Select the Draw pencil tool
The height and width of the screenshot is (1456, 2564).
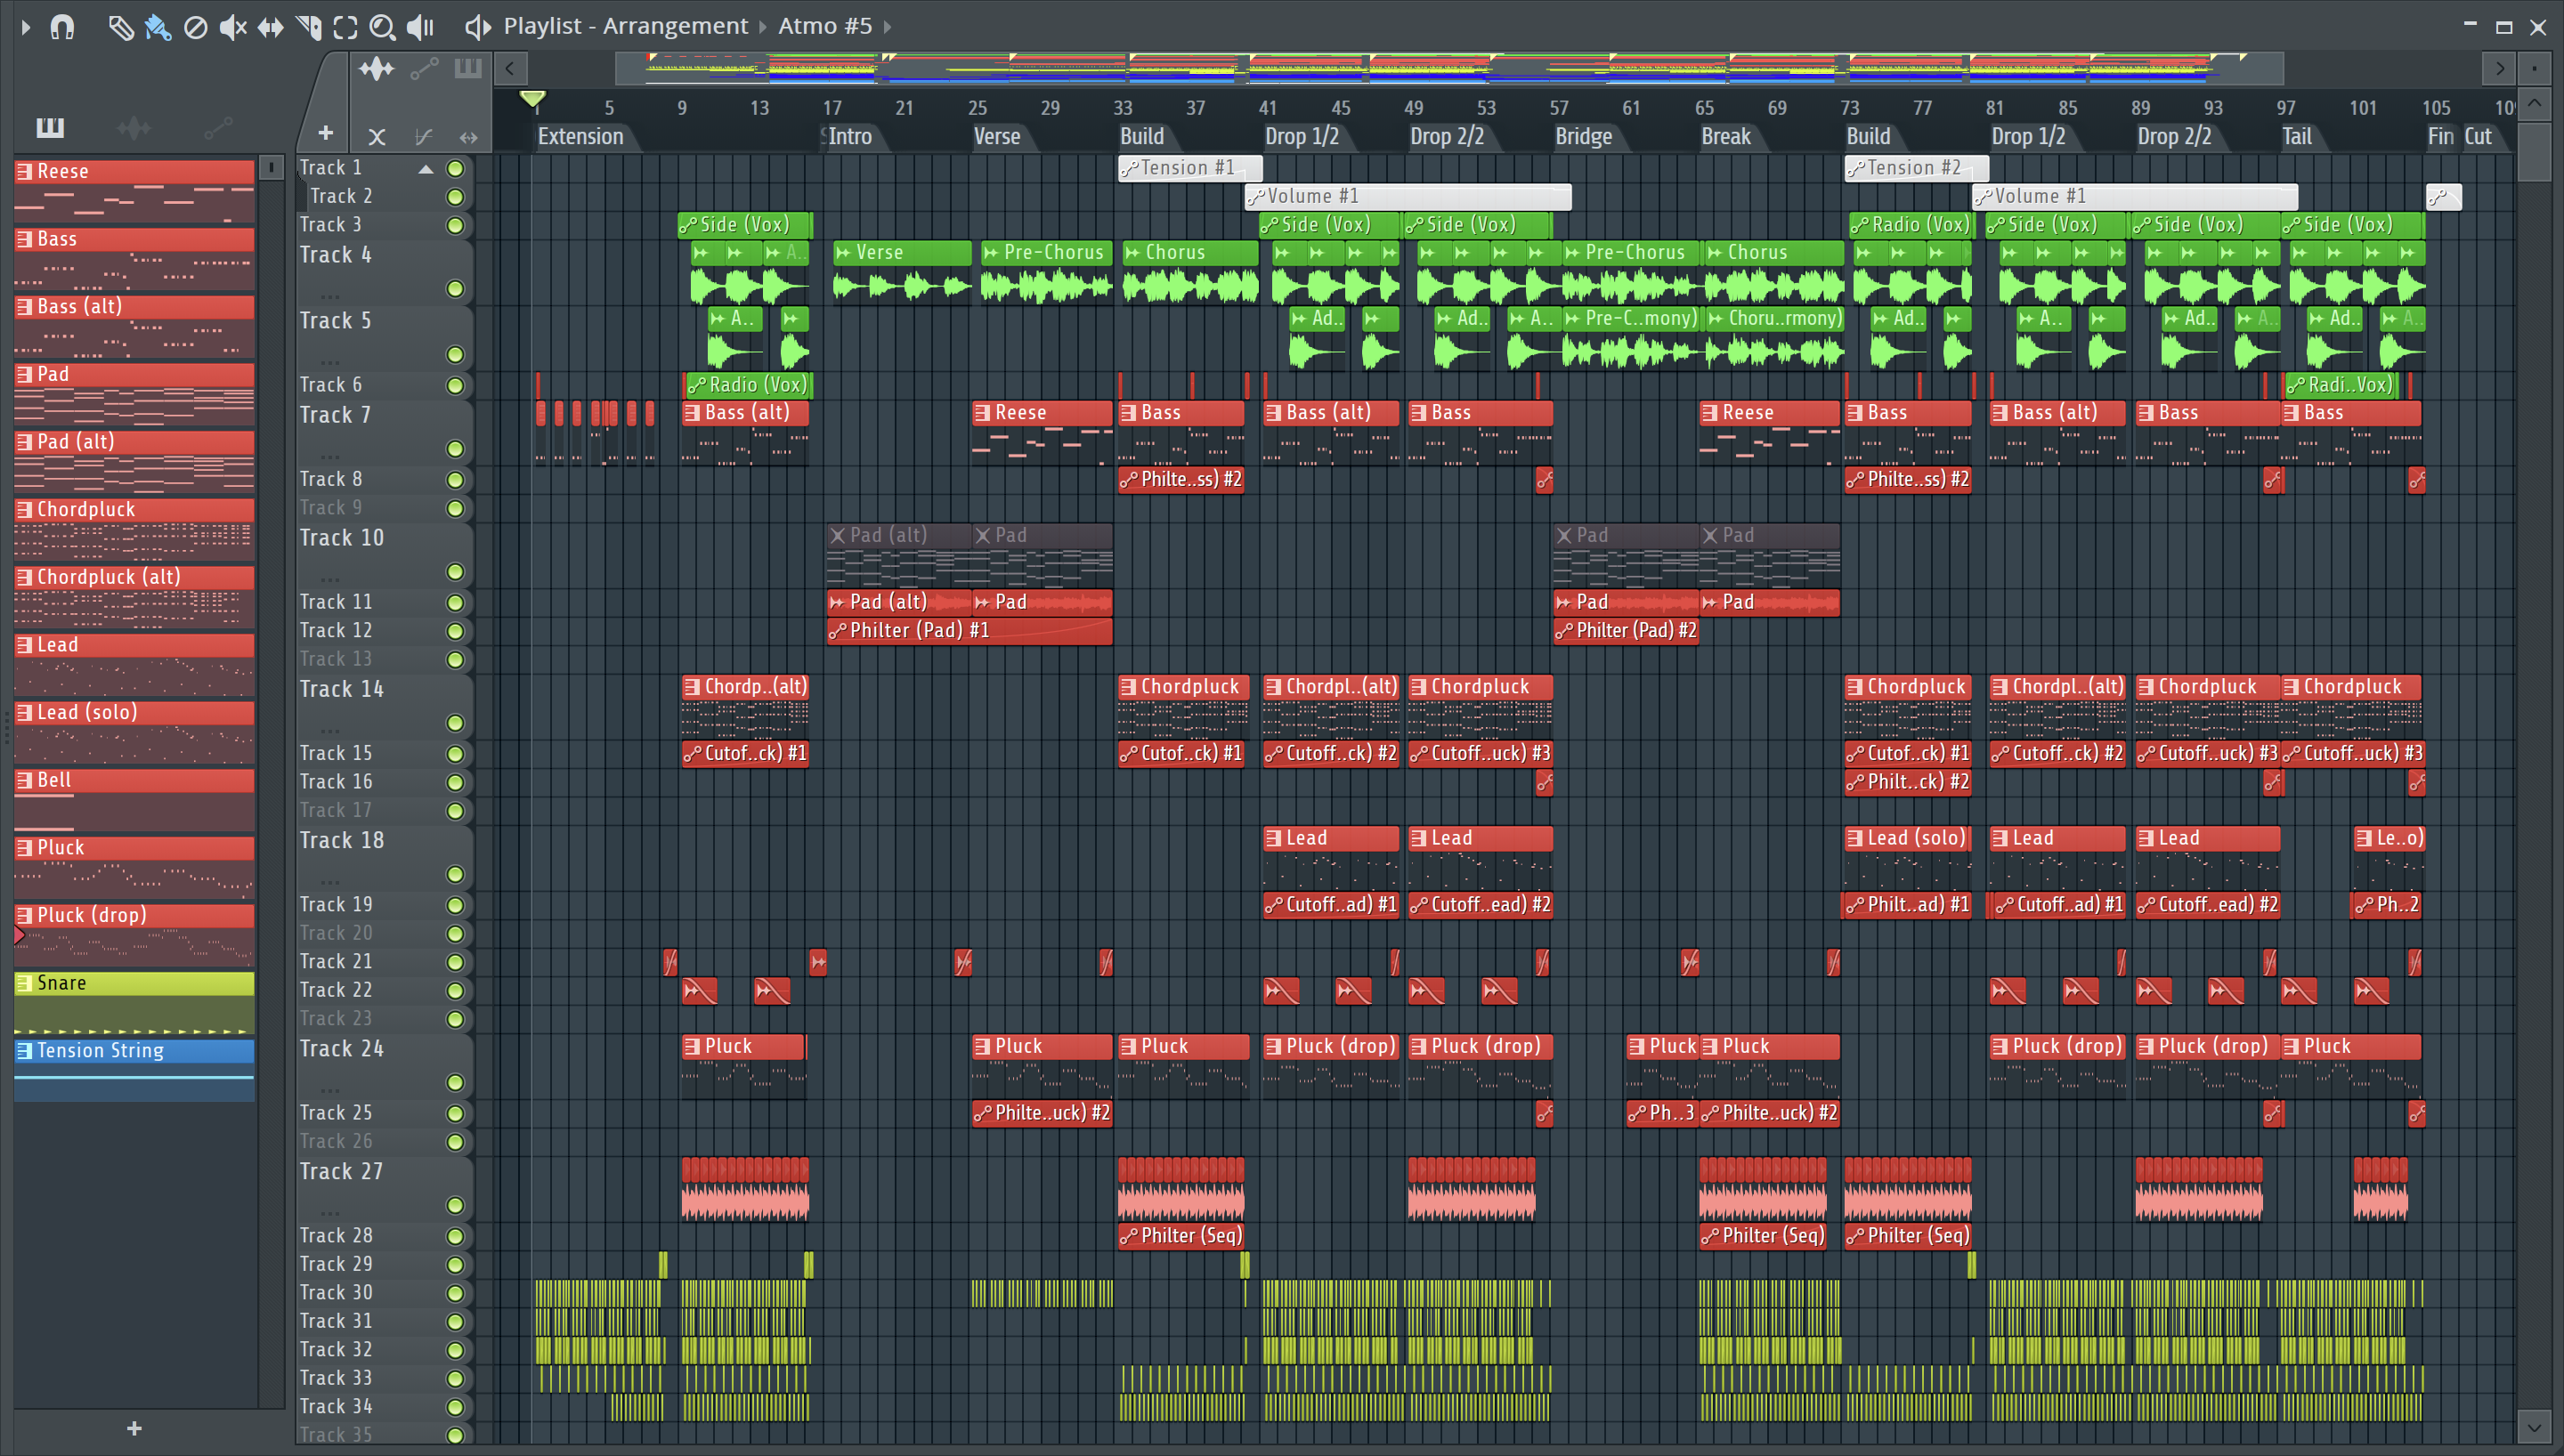(x=121, y=27)
